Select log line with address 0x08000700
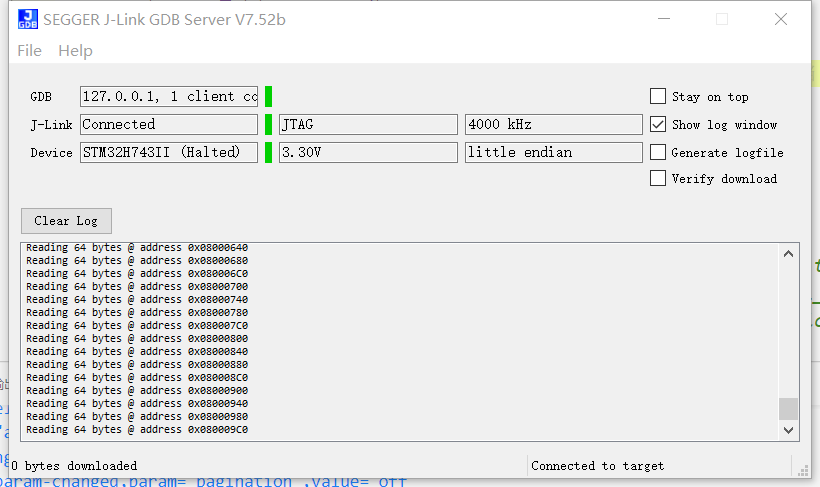The width and height of the screenshot is (820, 487). point(137,287)
